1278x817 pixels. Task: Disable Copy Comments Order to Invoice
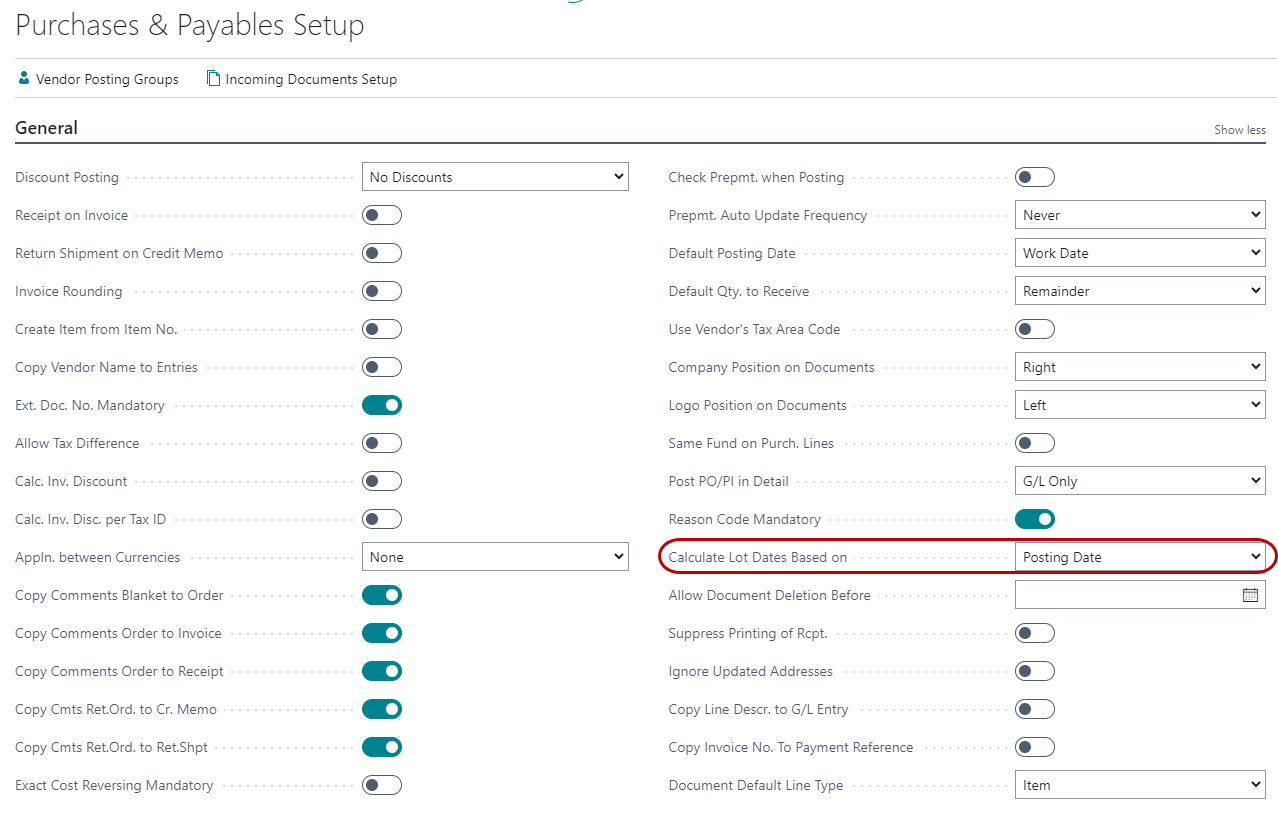click(x=382, y=633)
